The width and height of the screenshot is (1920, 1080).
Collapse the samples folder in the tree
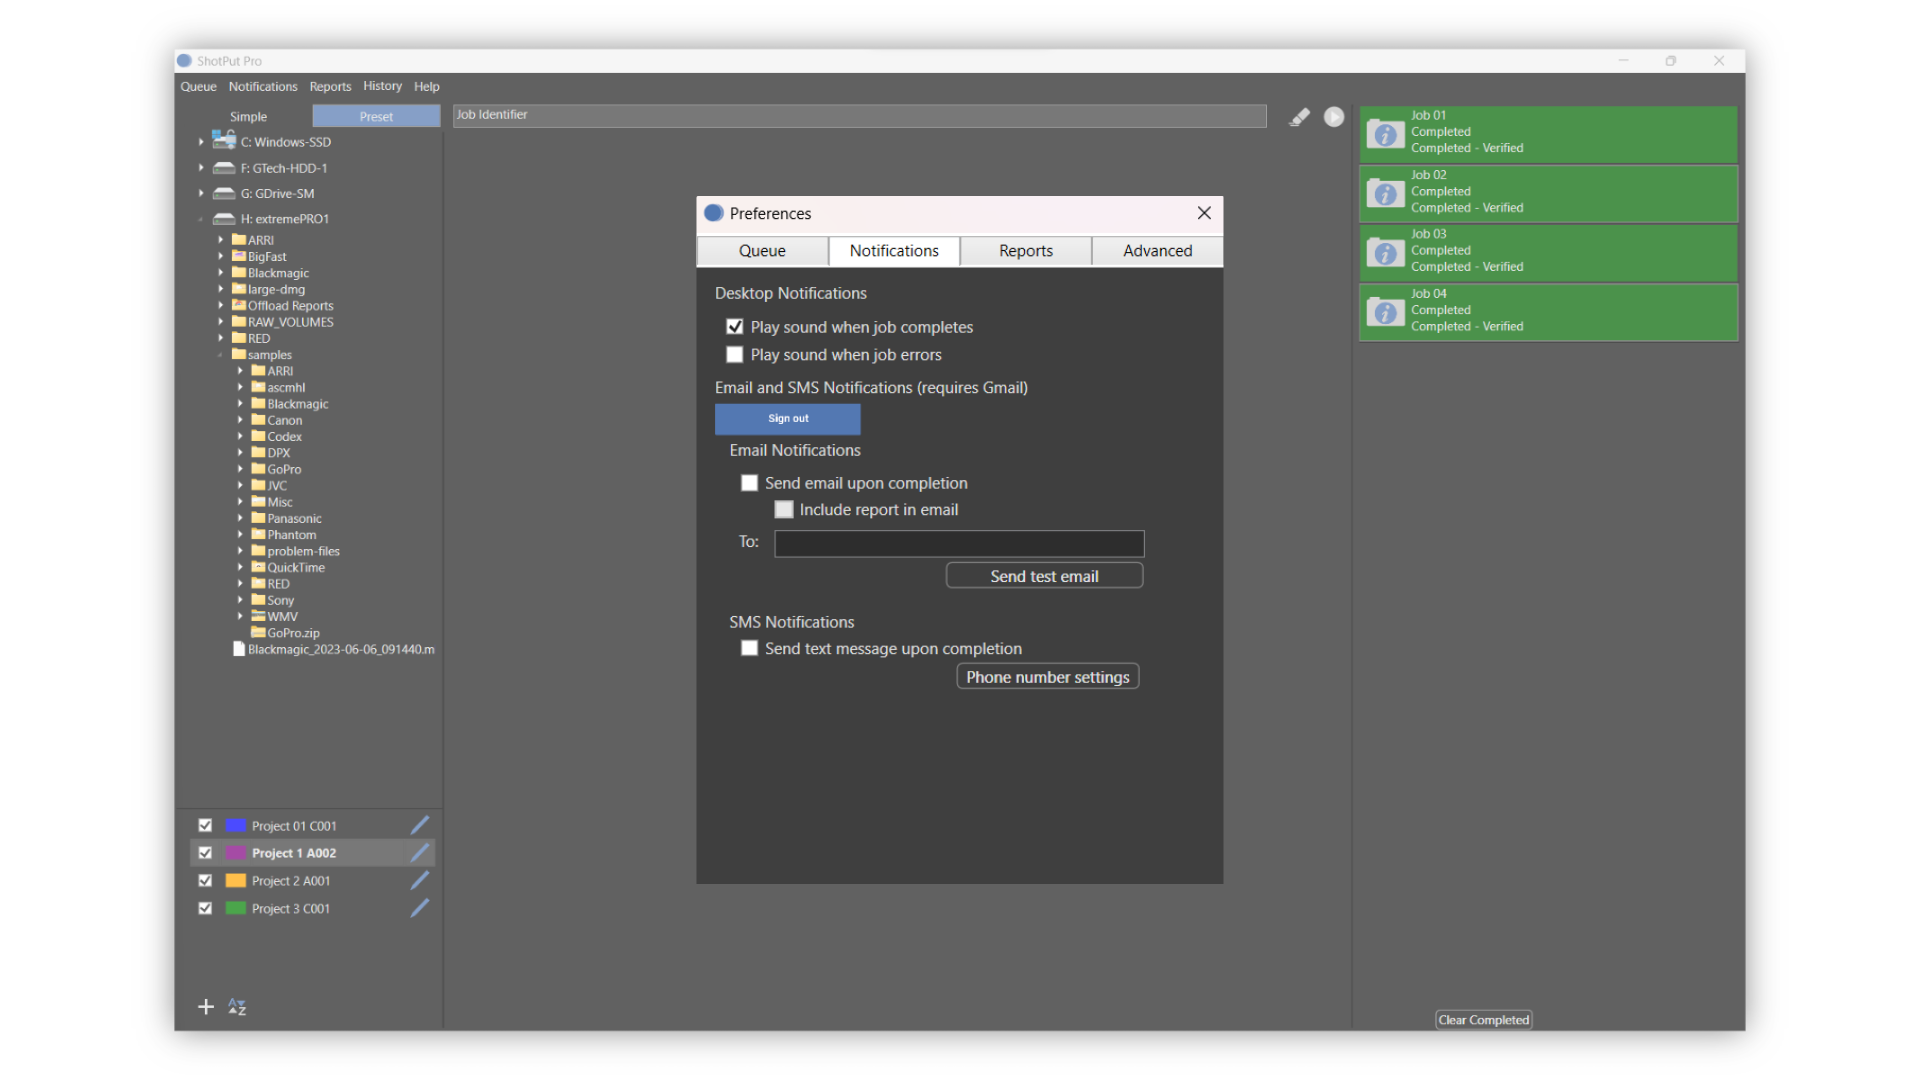tap(222, 354)
